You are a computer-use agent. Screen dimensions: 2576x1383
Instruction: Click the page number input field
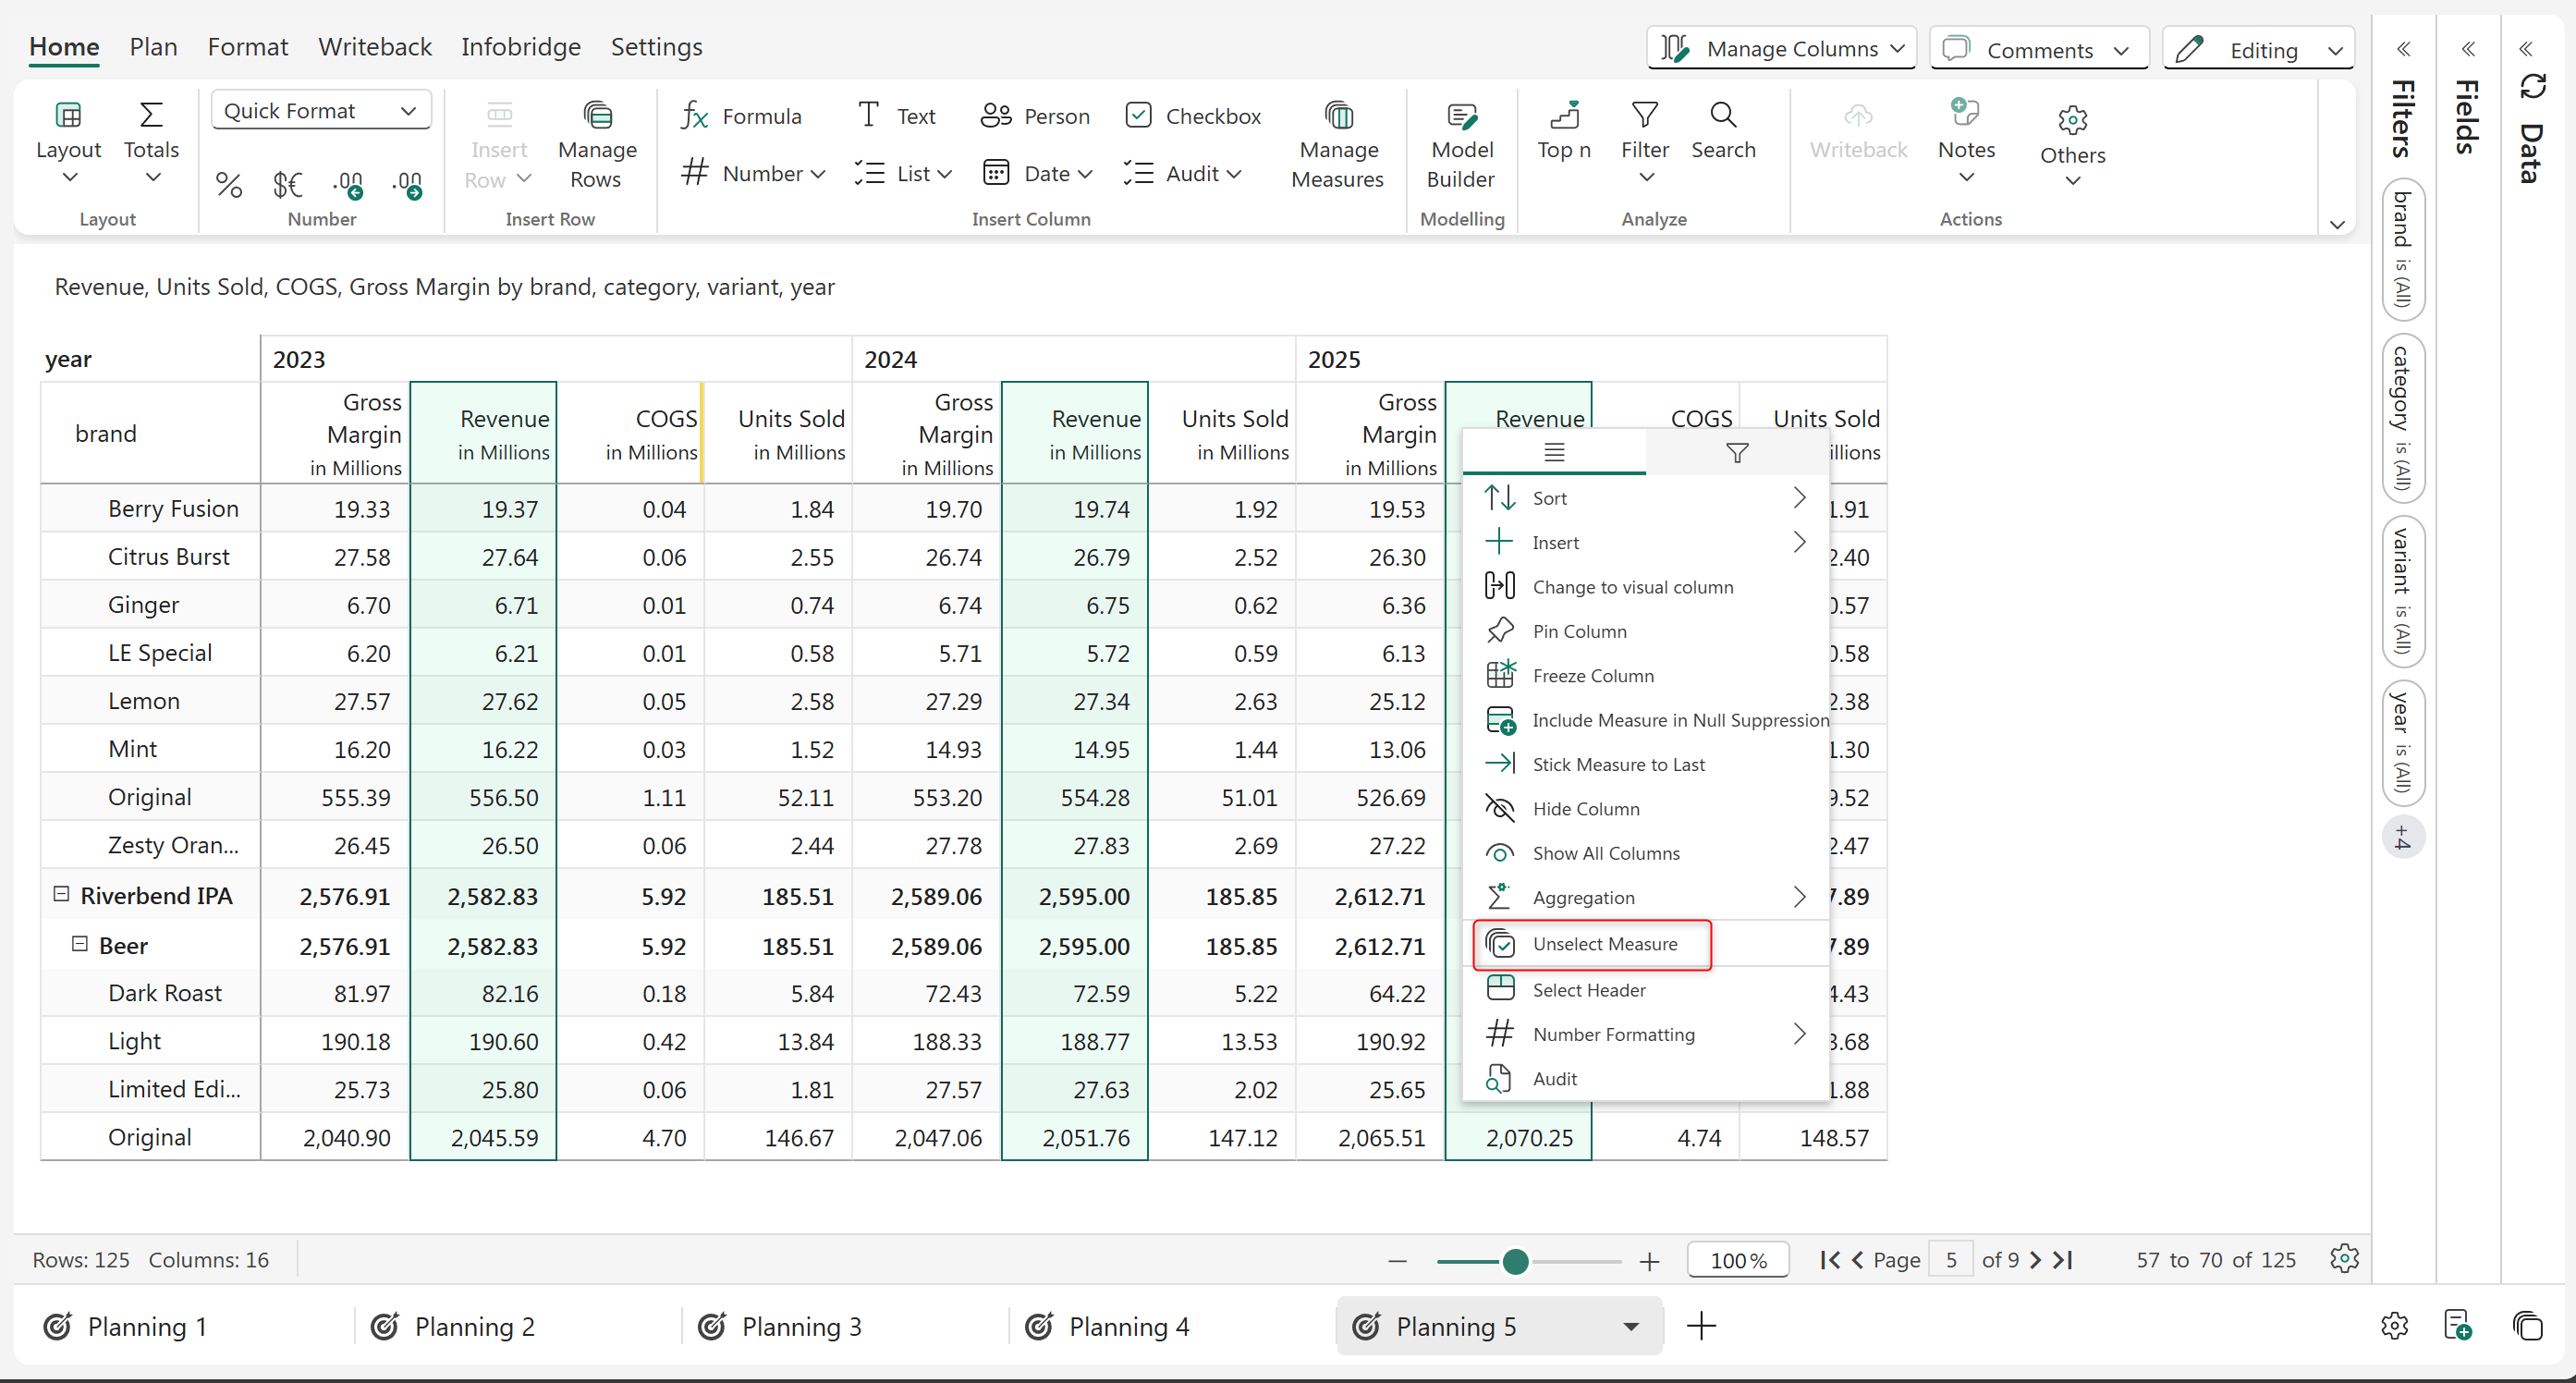[1950, 1260]
